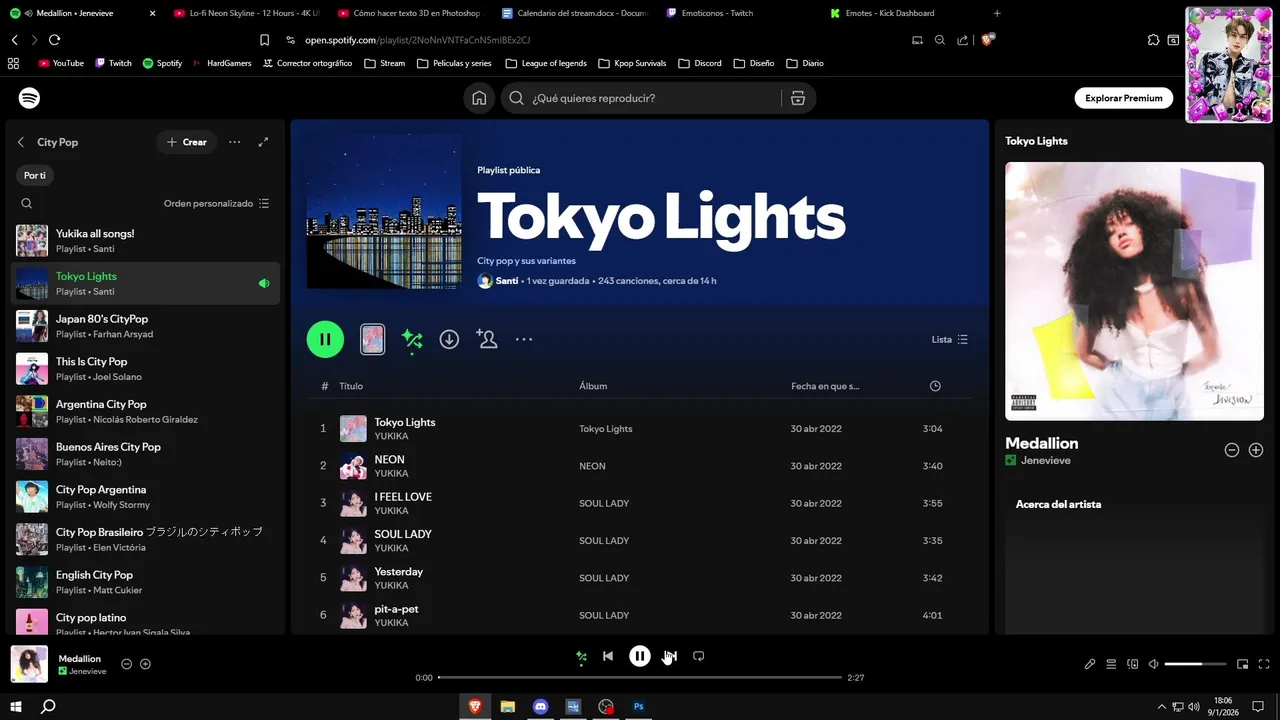Switch to Emotes - Kick Dashboard tab
Viewport: 1280px width, 720px height.
[901, 13]
